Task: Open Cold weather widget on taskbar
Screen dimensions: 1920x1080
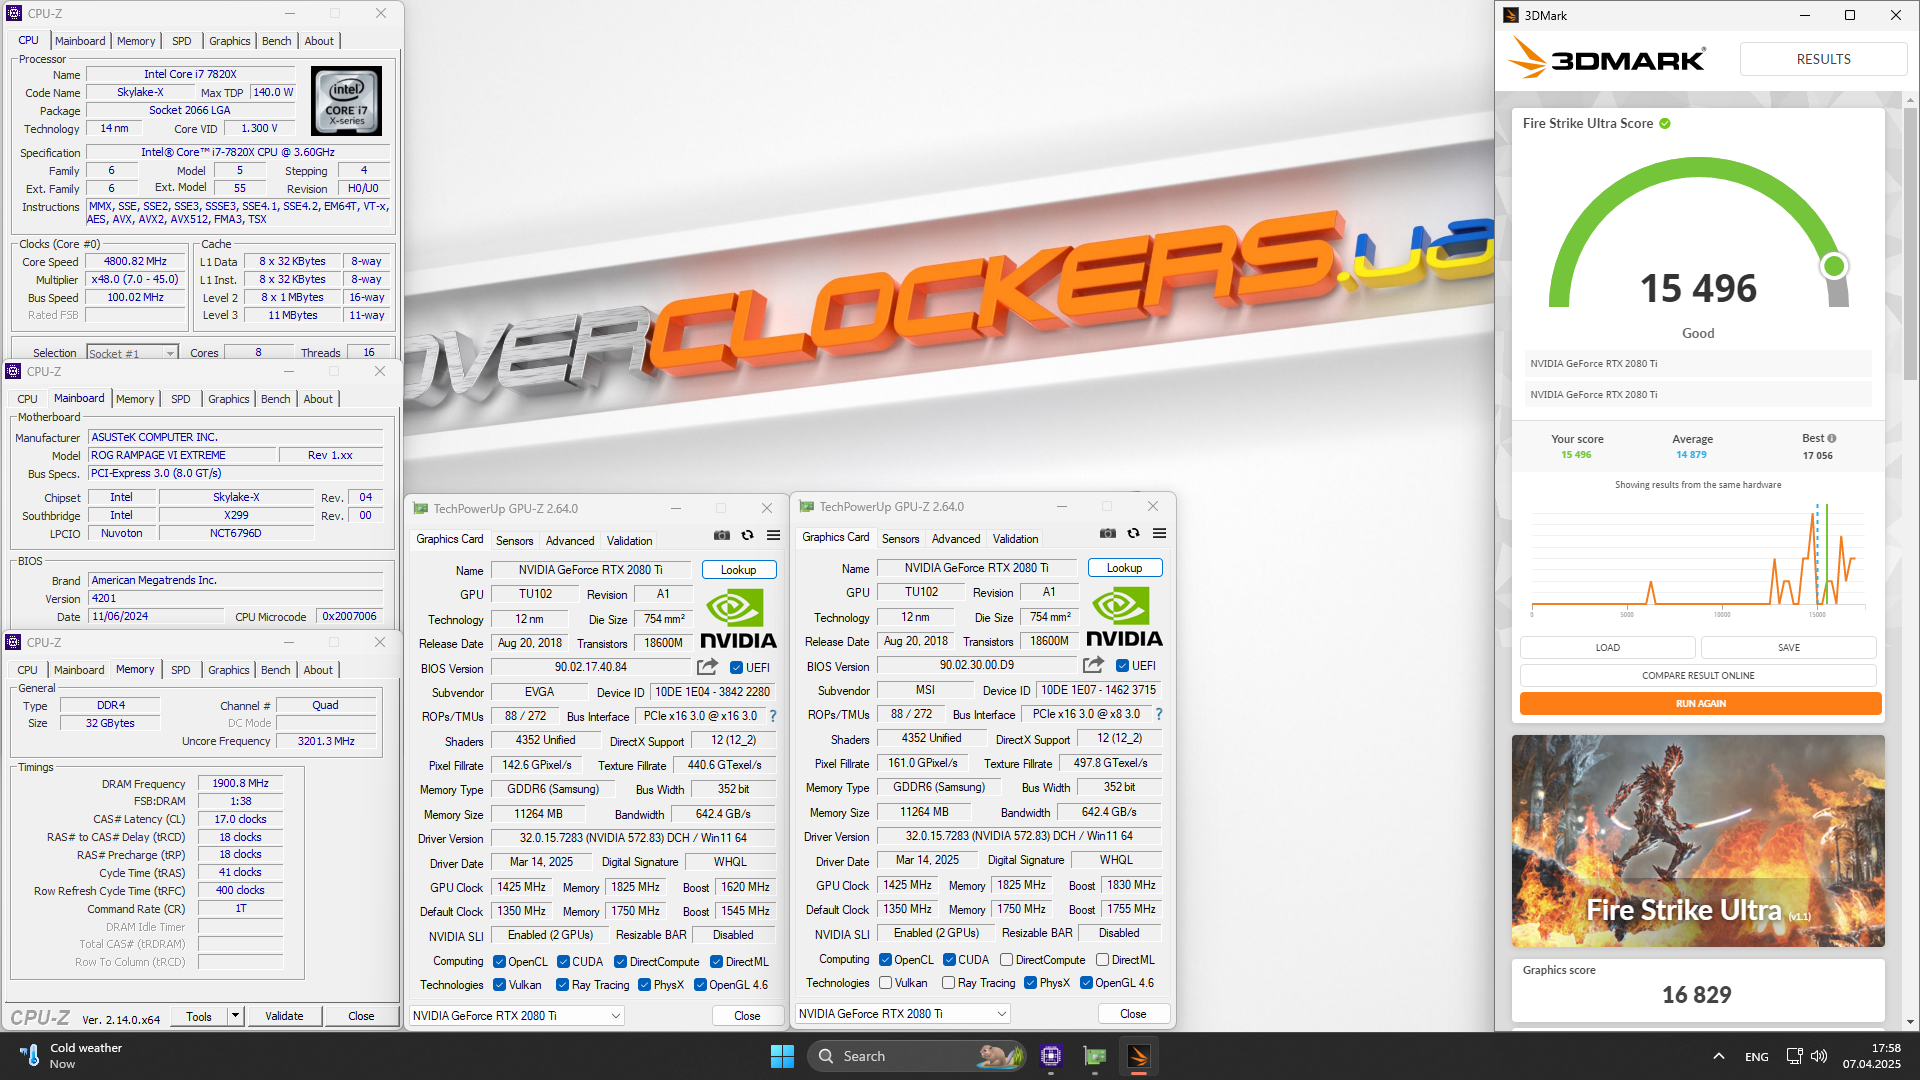Action: (70, 1056)
